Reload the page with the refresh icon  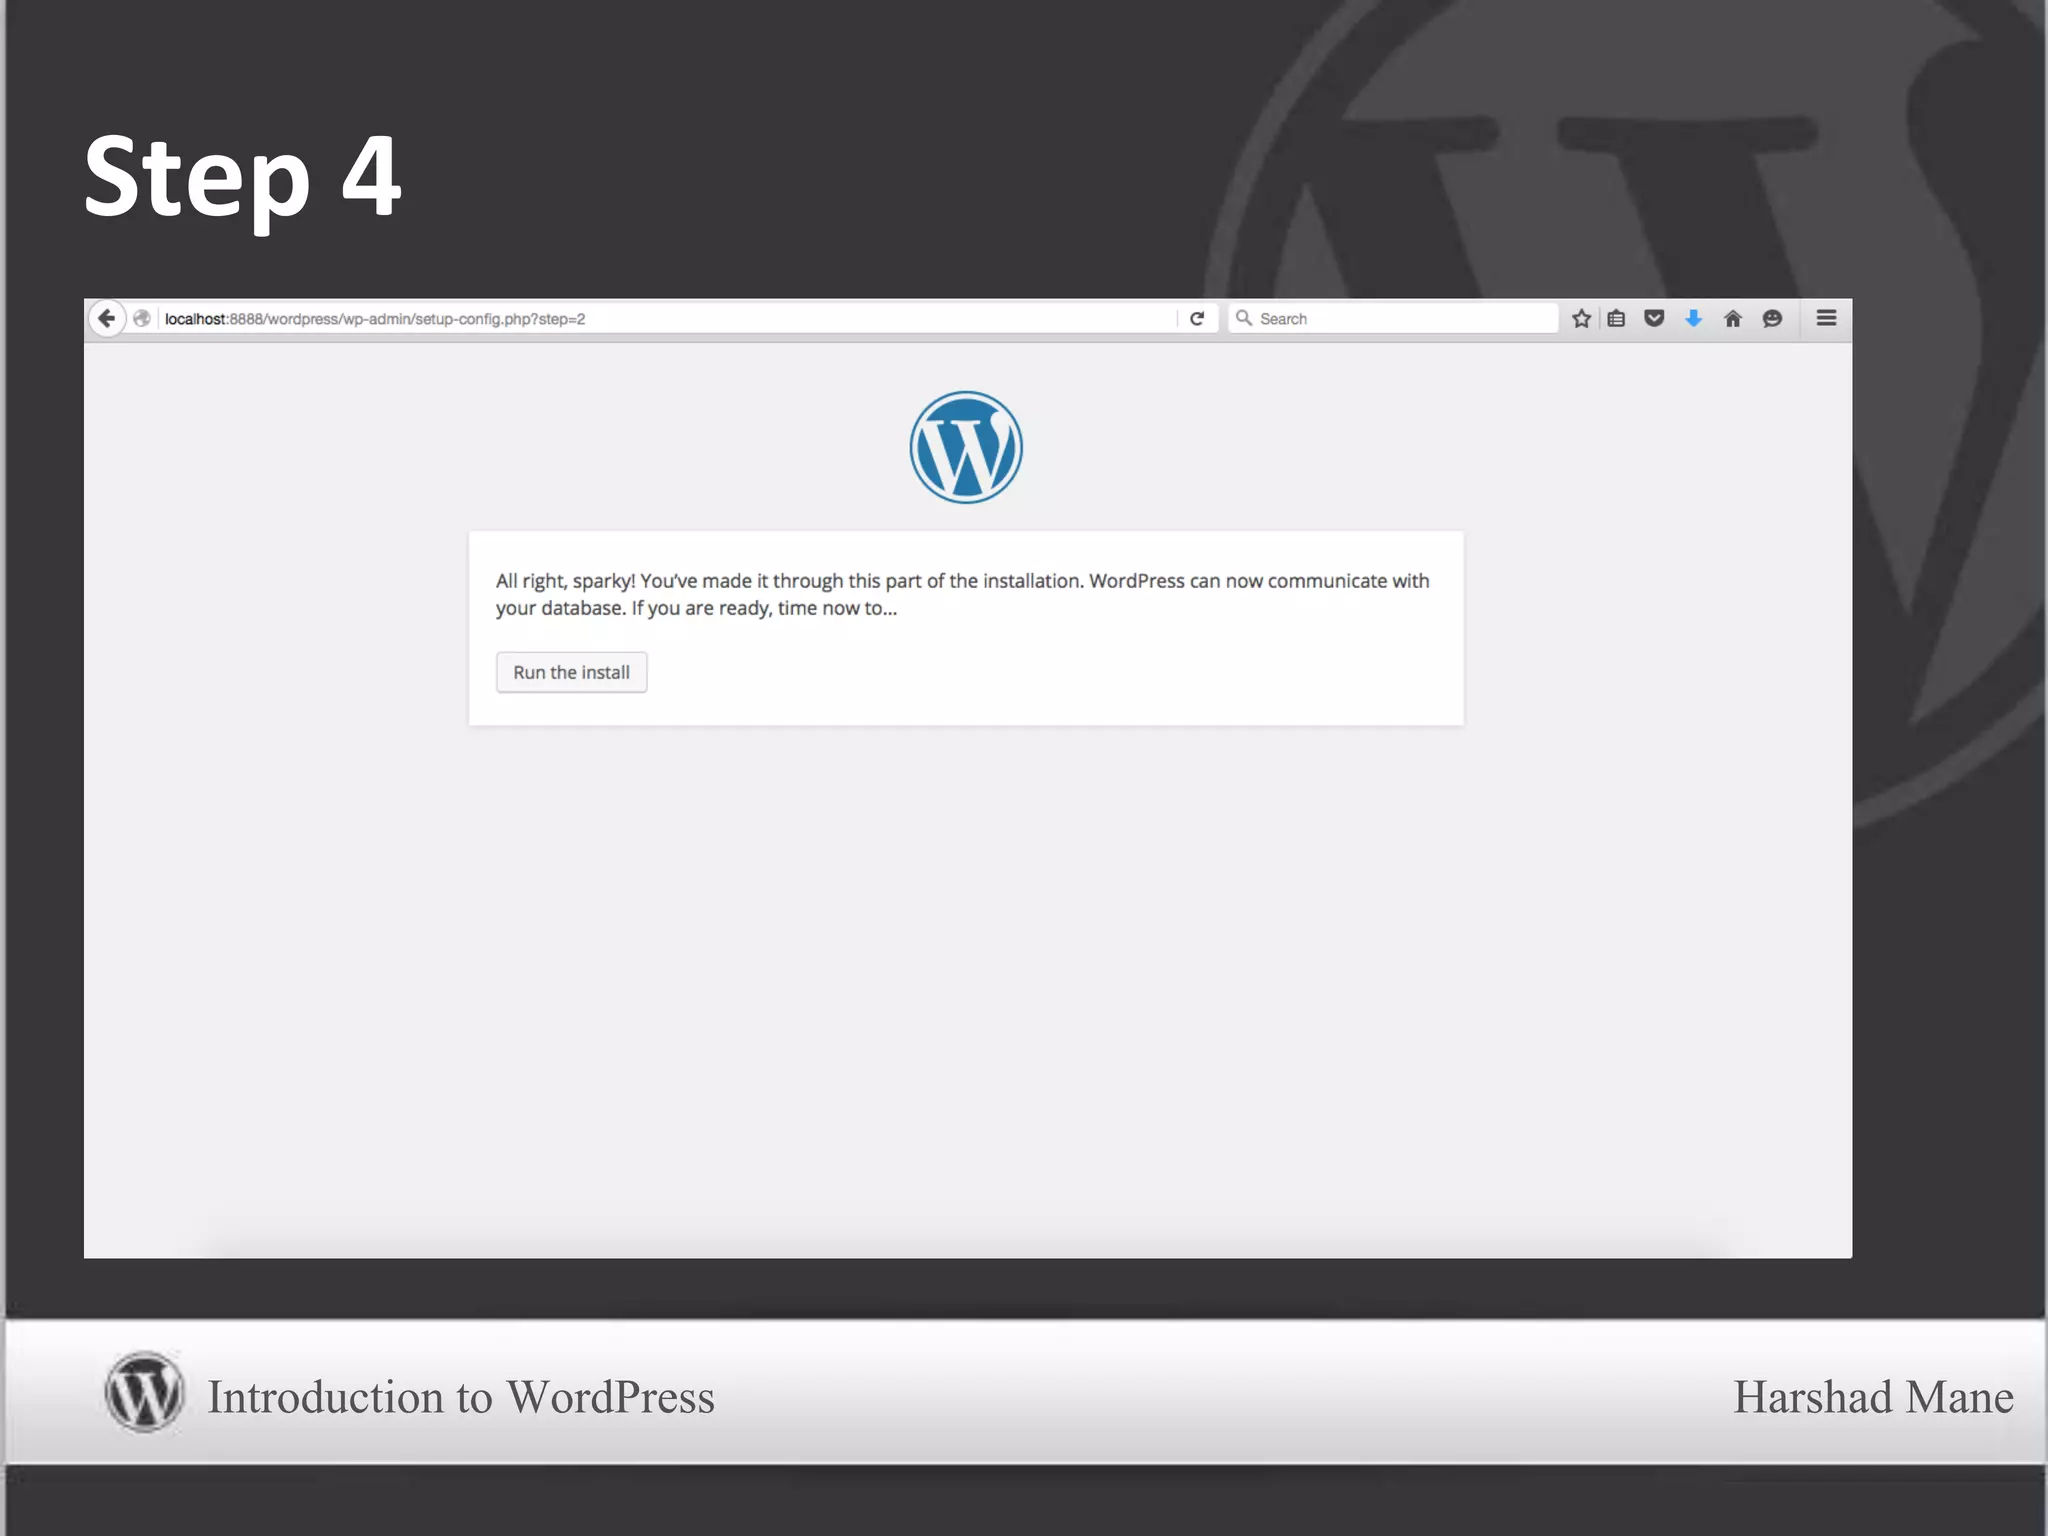click(1197, 318)
